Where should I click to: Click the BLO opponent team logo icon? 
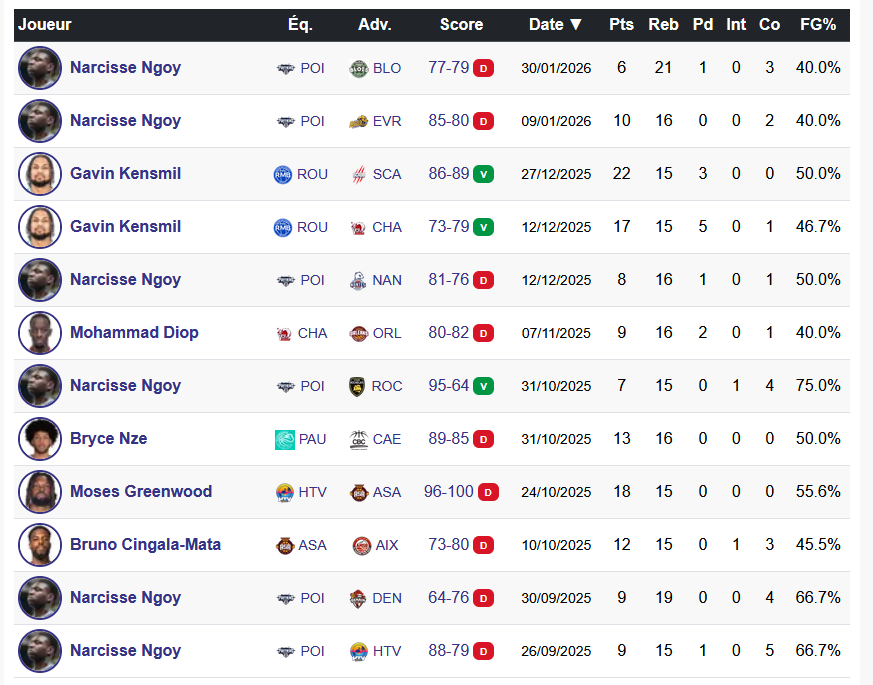click(359, 68)
